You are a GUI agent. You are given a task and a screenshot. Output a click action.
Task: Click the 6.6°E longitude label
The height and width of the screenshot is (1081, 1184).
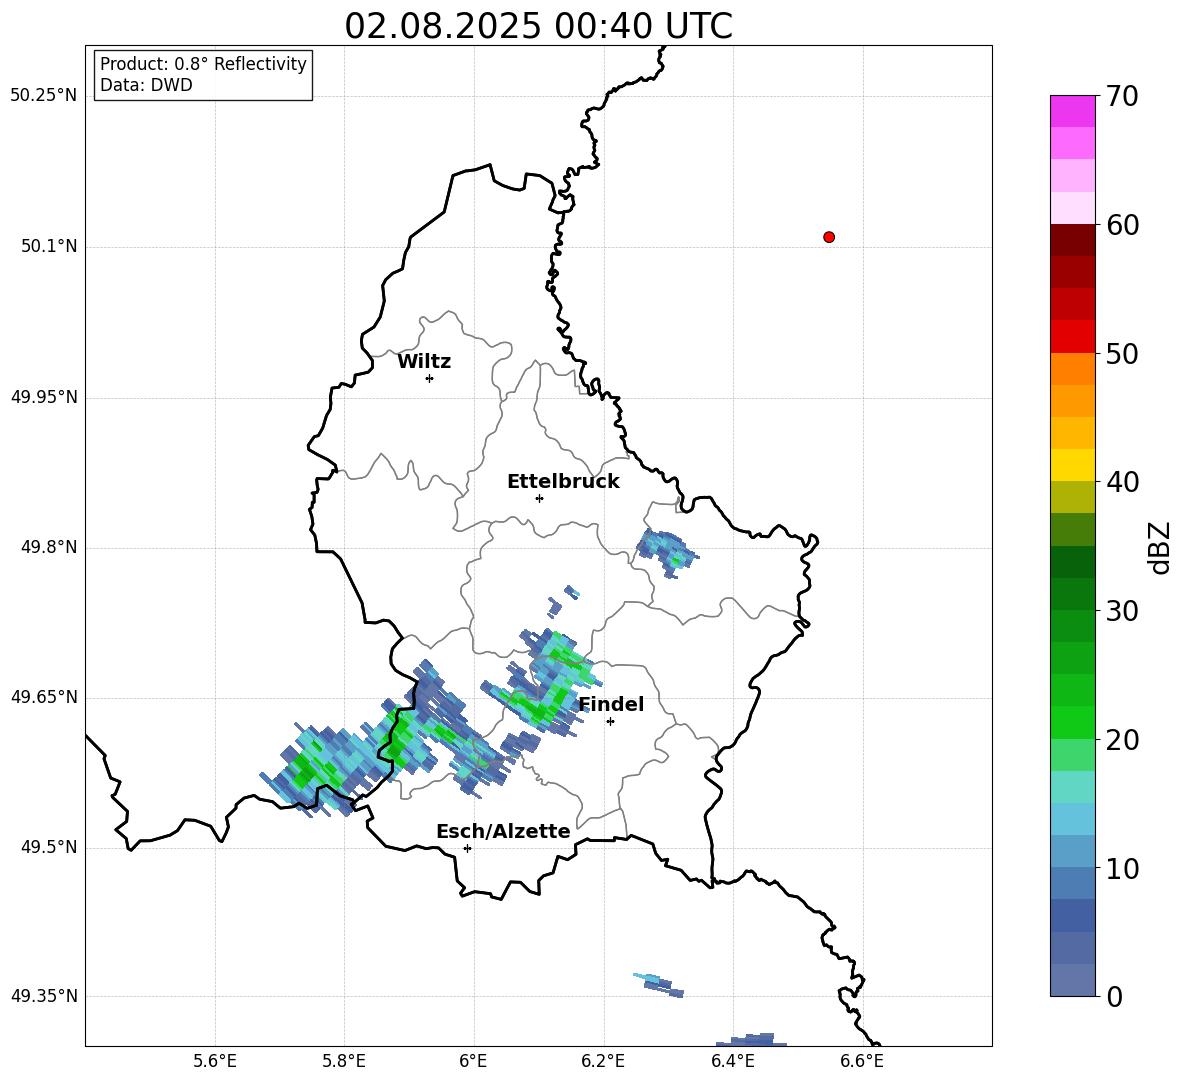coord(862,1061)
